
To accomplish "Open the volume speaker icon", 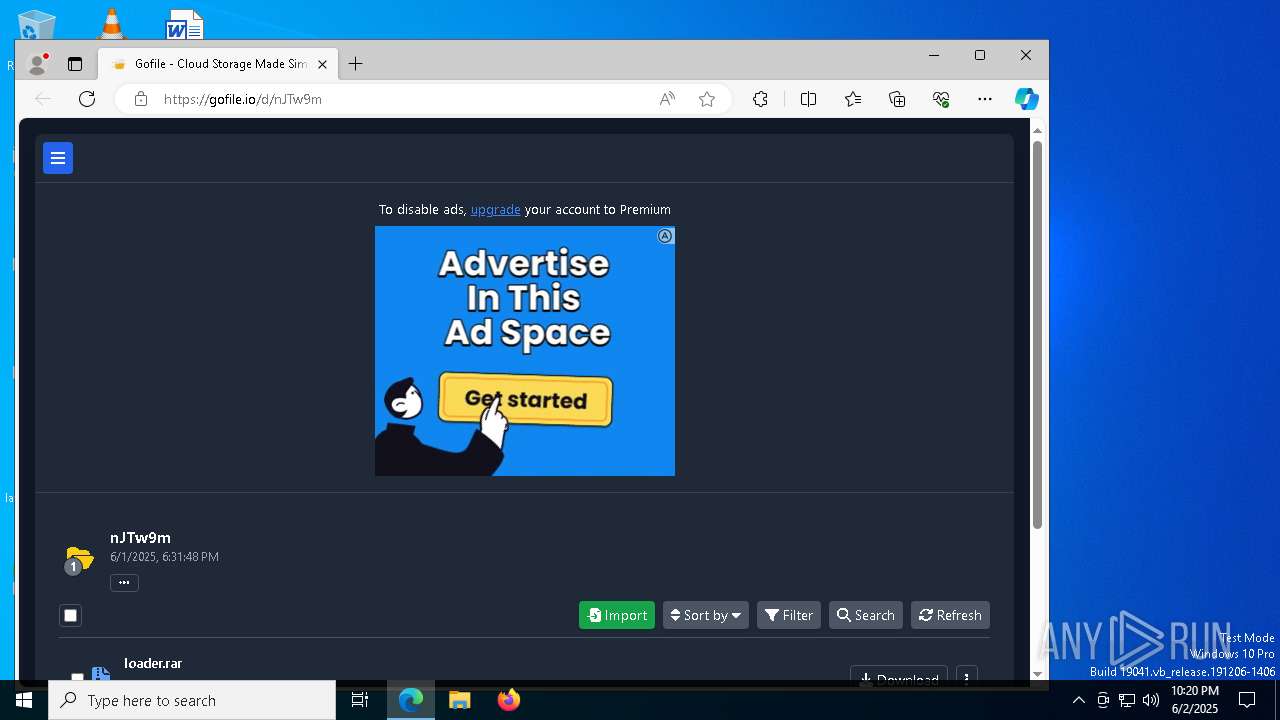I will [1151, 700].
